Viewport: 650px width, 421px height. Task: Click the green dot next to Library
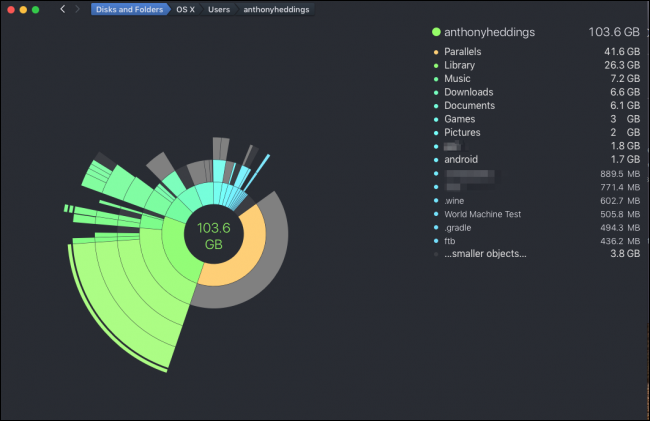tap(436, 65)
